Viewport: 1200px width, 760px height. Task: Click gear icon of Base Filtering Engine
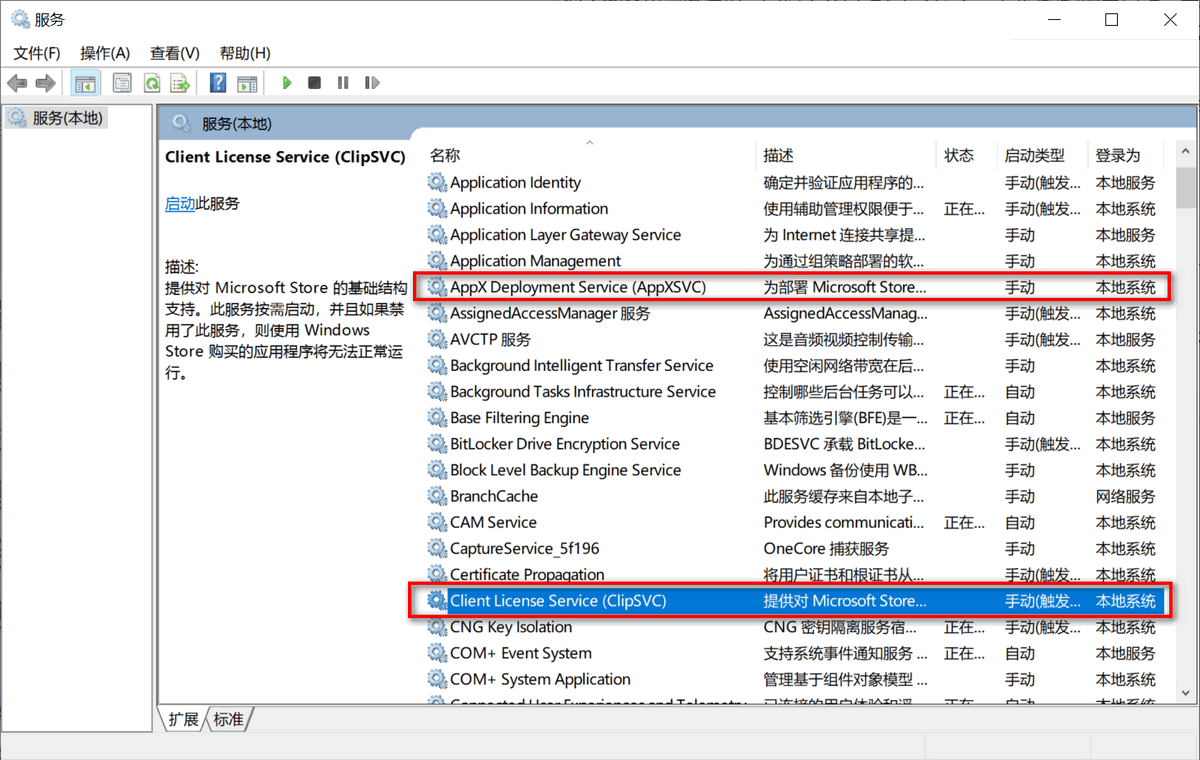[437, 417]
